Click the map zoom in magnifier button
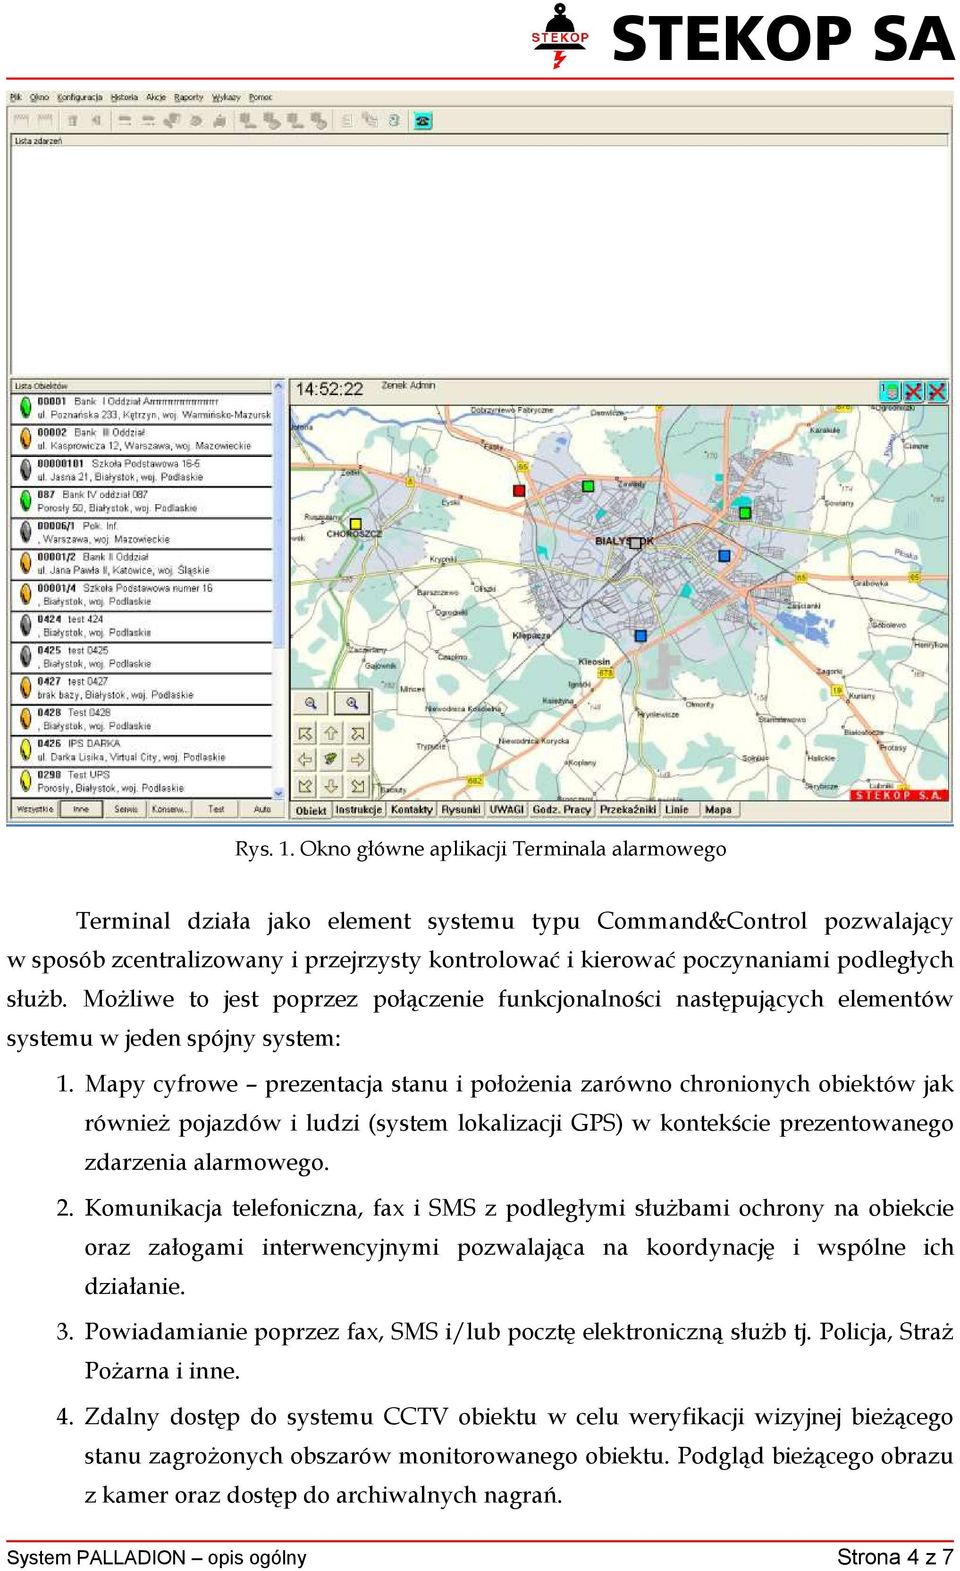 [352, 704]
